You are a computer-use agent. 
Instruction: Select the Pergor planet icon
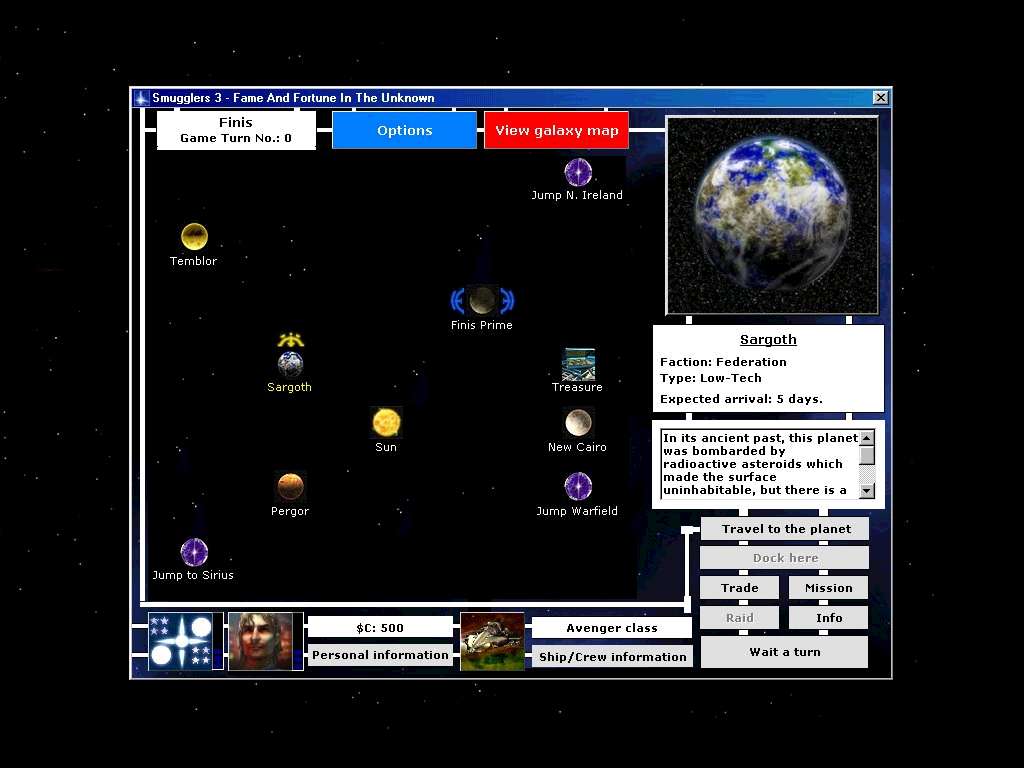[290, 487]
